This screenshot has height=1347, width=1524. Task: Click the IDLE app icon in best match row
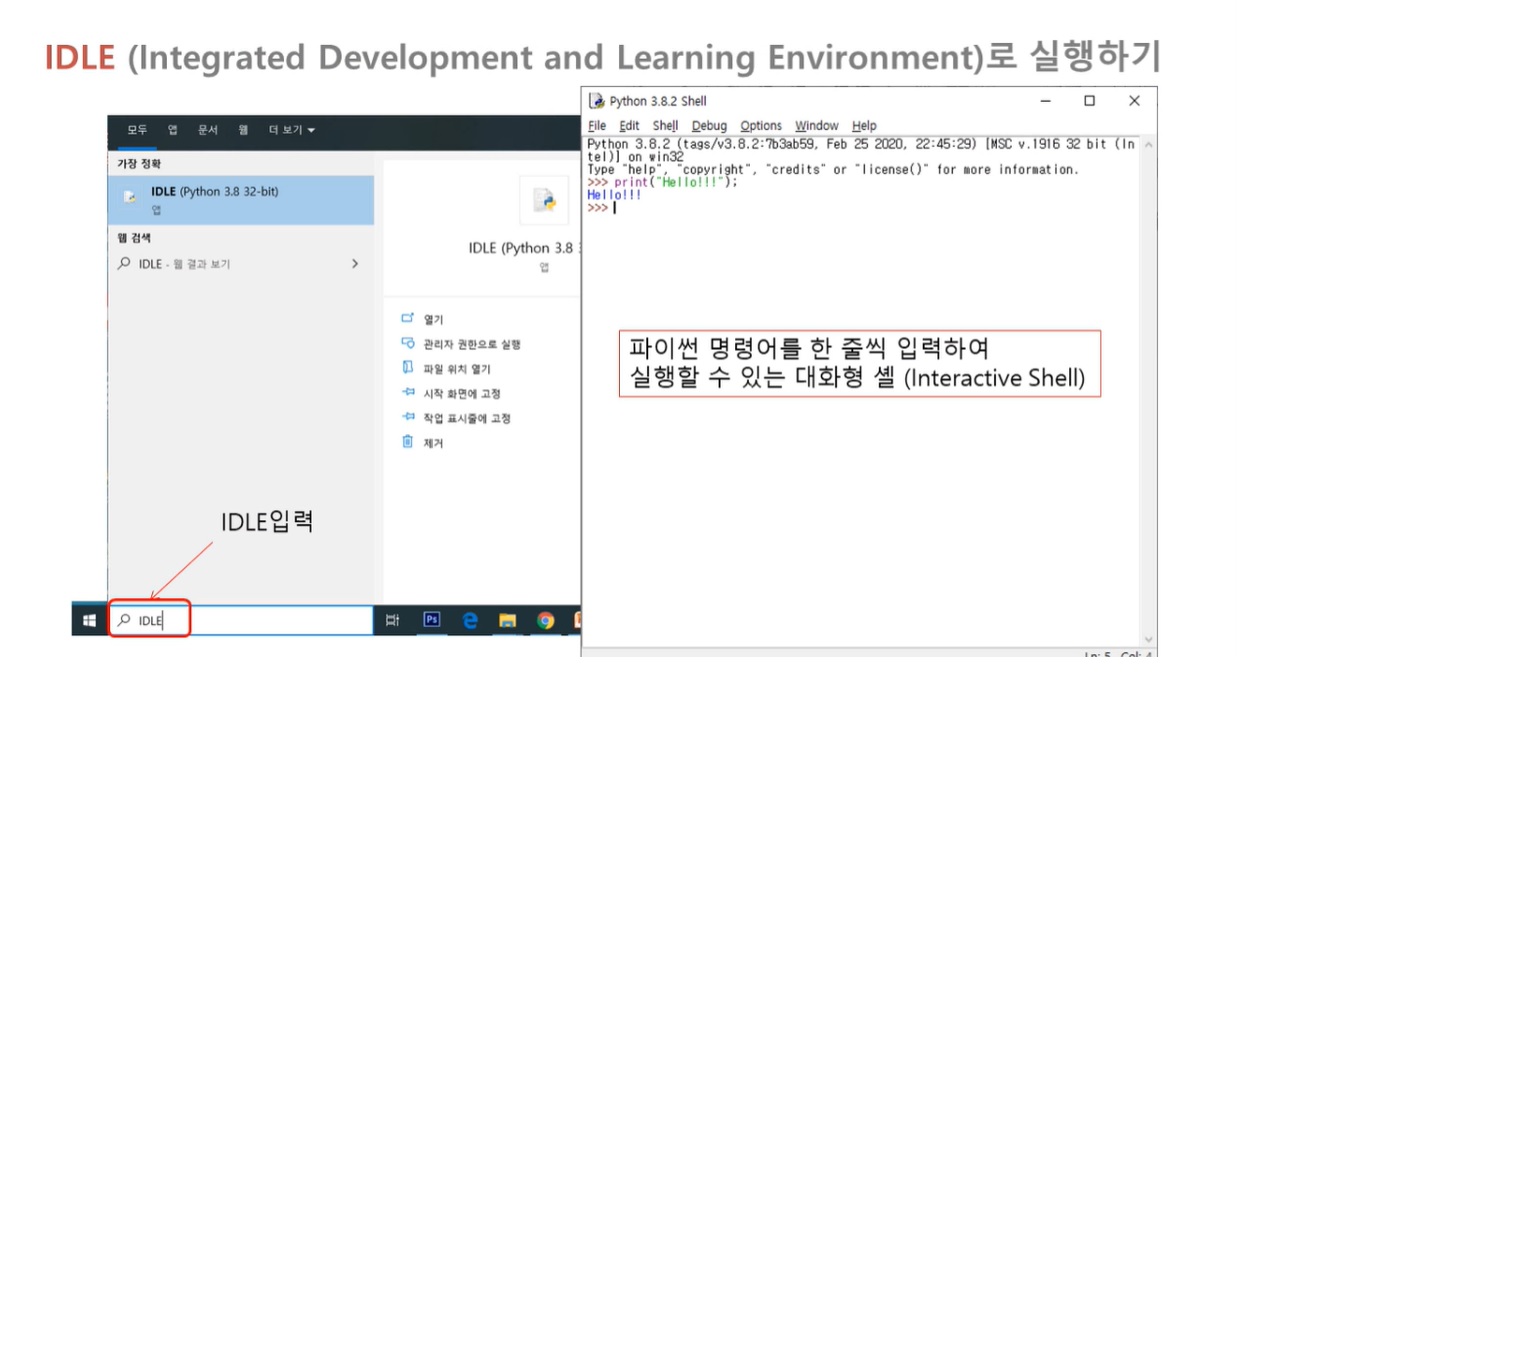click(130, 197)
